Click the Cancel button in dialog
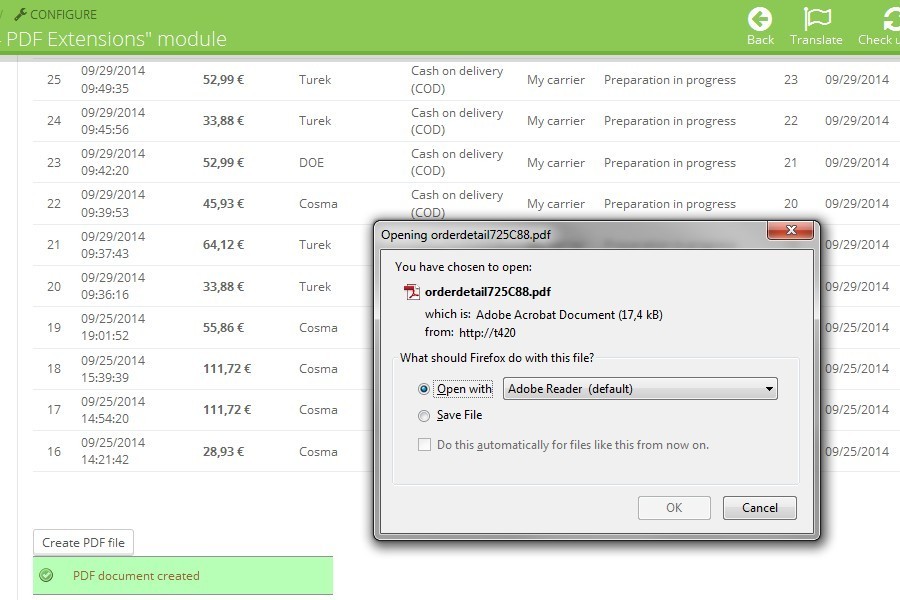 click(x=759, y=508)
